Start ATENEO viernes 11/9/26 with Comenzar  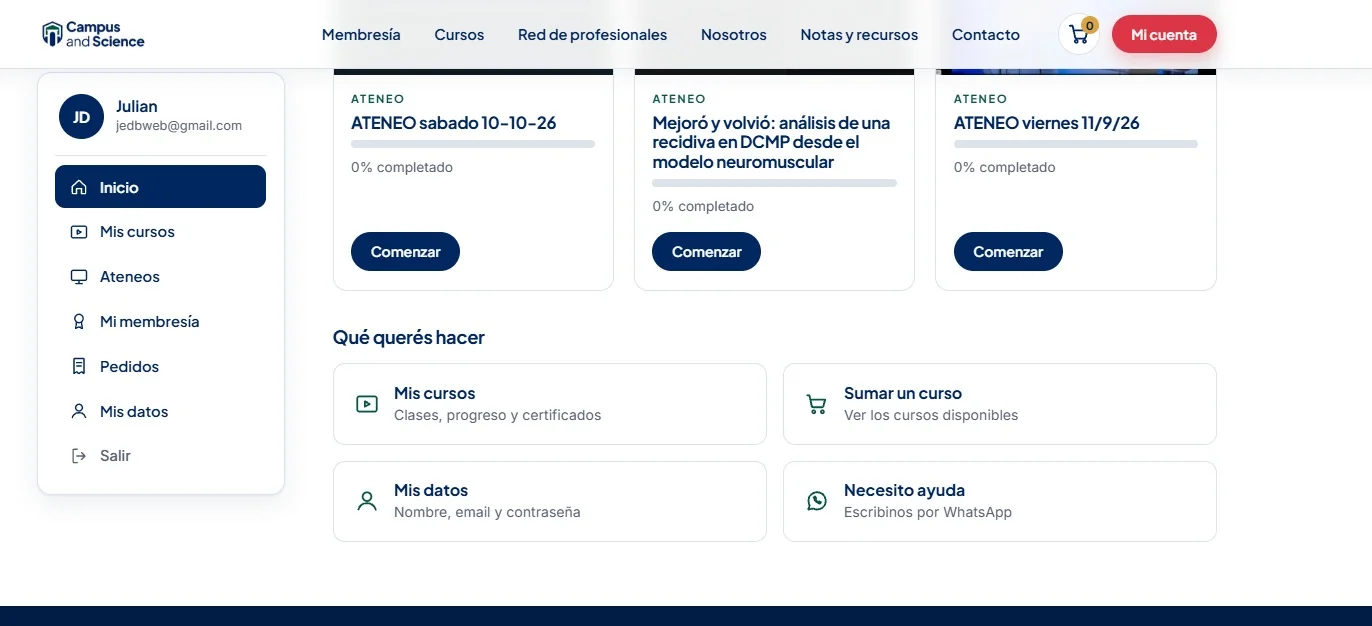(x=1008, y=252)
